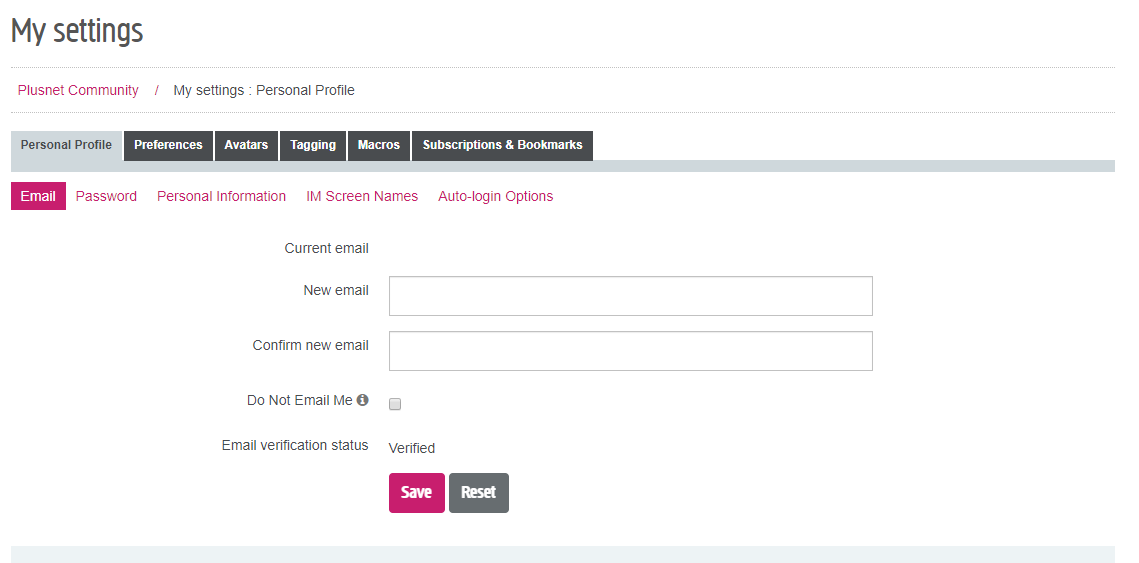Select the Personal Profile tab
Image resolution: width=1139 pixels, height=563 pixels.
[x=66, y=145]
